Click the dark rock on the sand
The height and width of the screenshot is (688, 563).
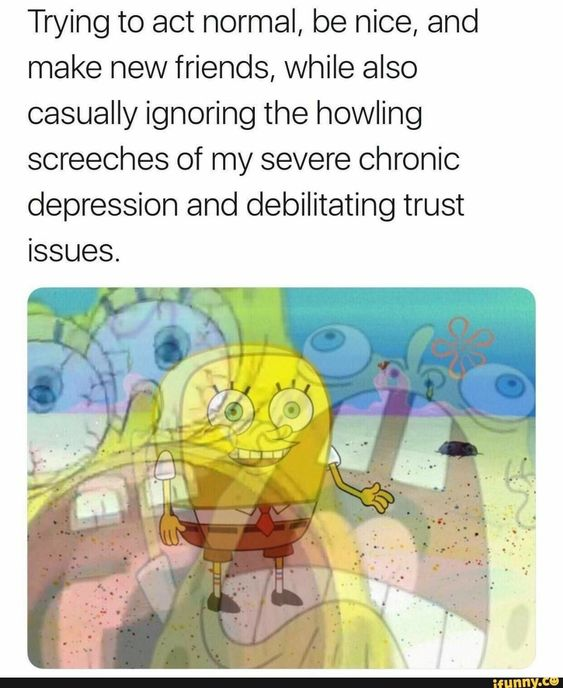pyautogui.click(x=457, y=449)
